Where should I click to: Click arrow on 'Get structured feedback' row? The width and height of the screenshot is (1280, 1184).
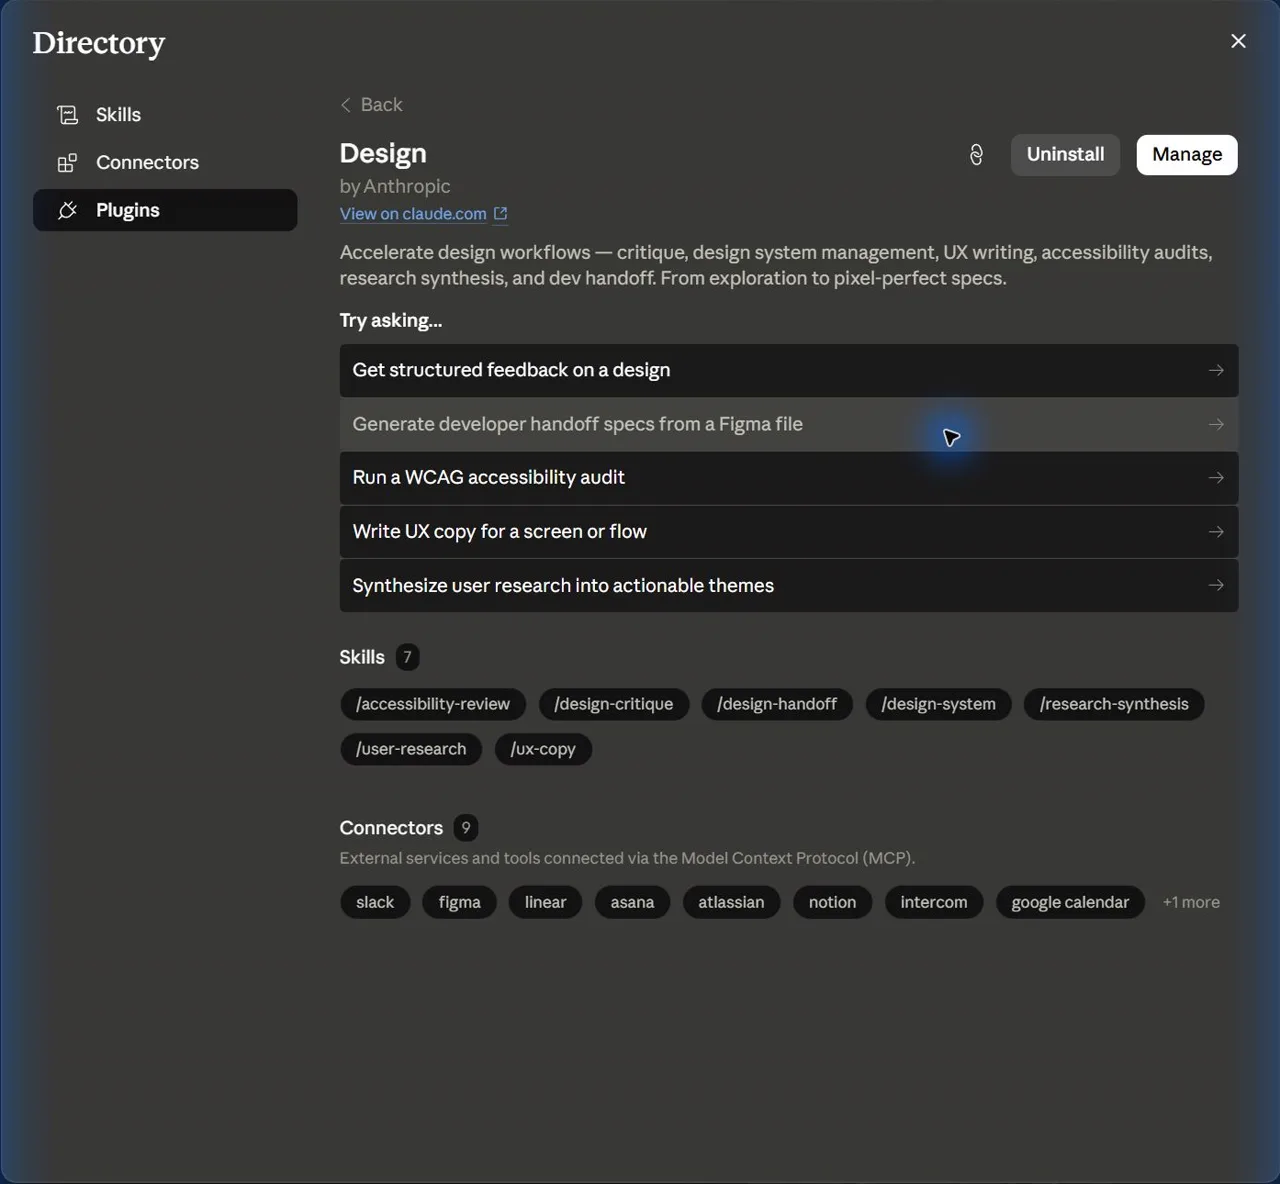tap(1216, 370)
